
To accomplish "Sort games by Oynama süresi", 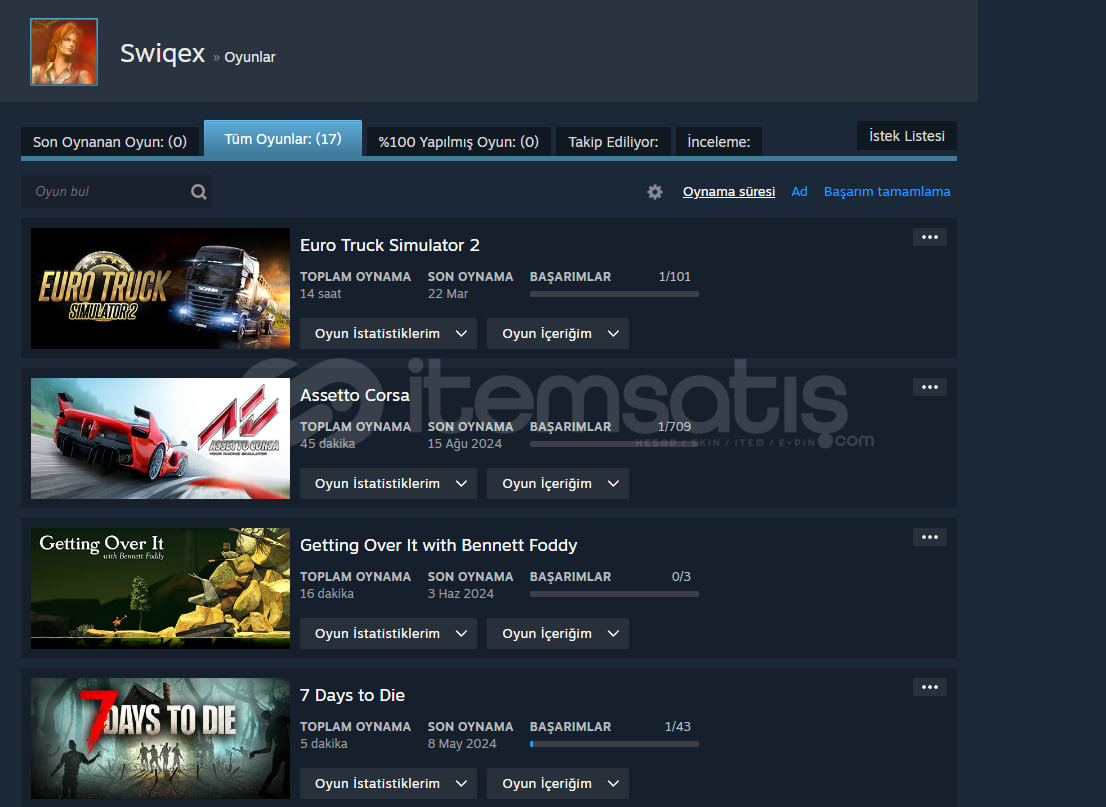I will (x=729, y=192).
